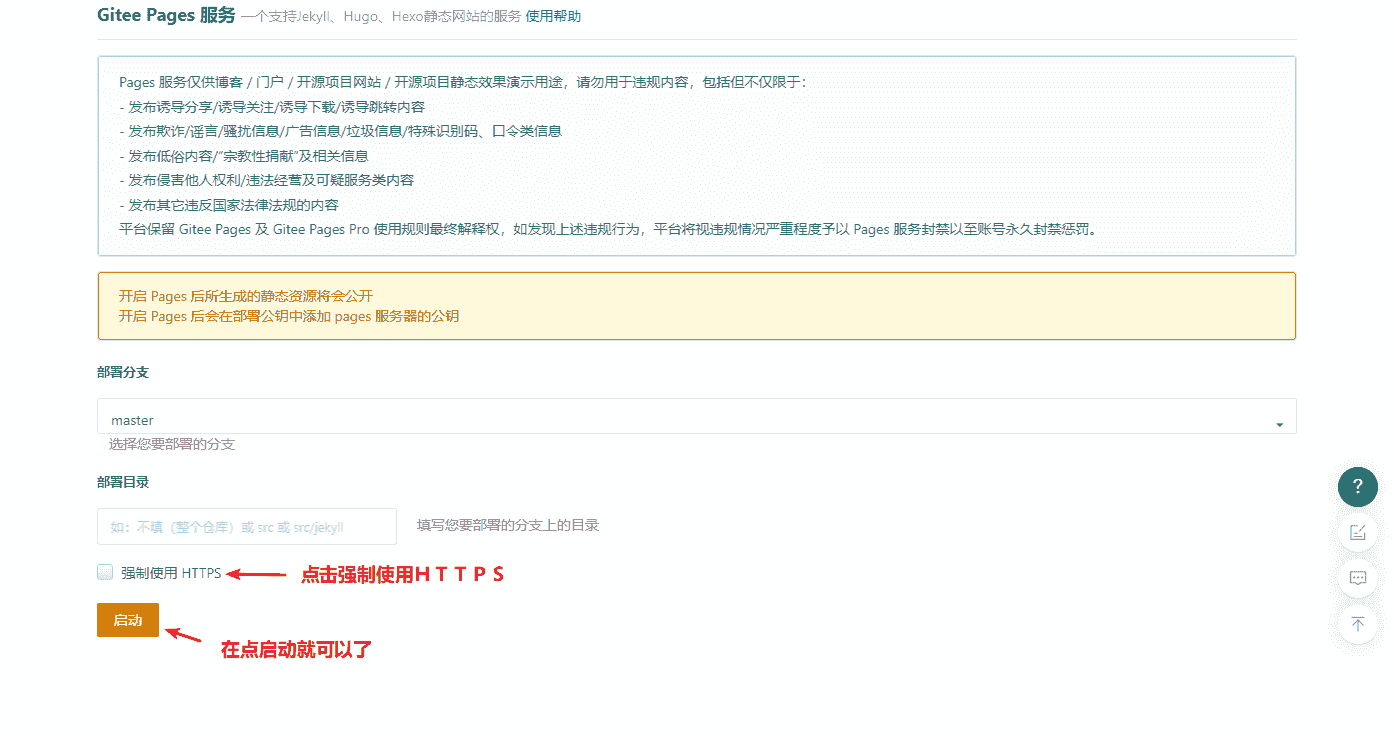Focus the 部署目录 directory input field

[246, 526]
